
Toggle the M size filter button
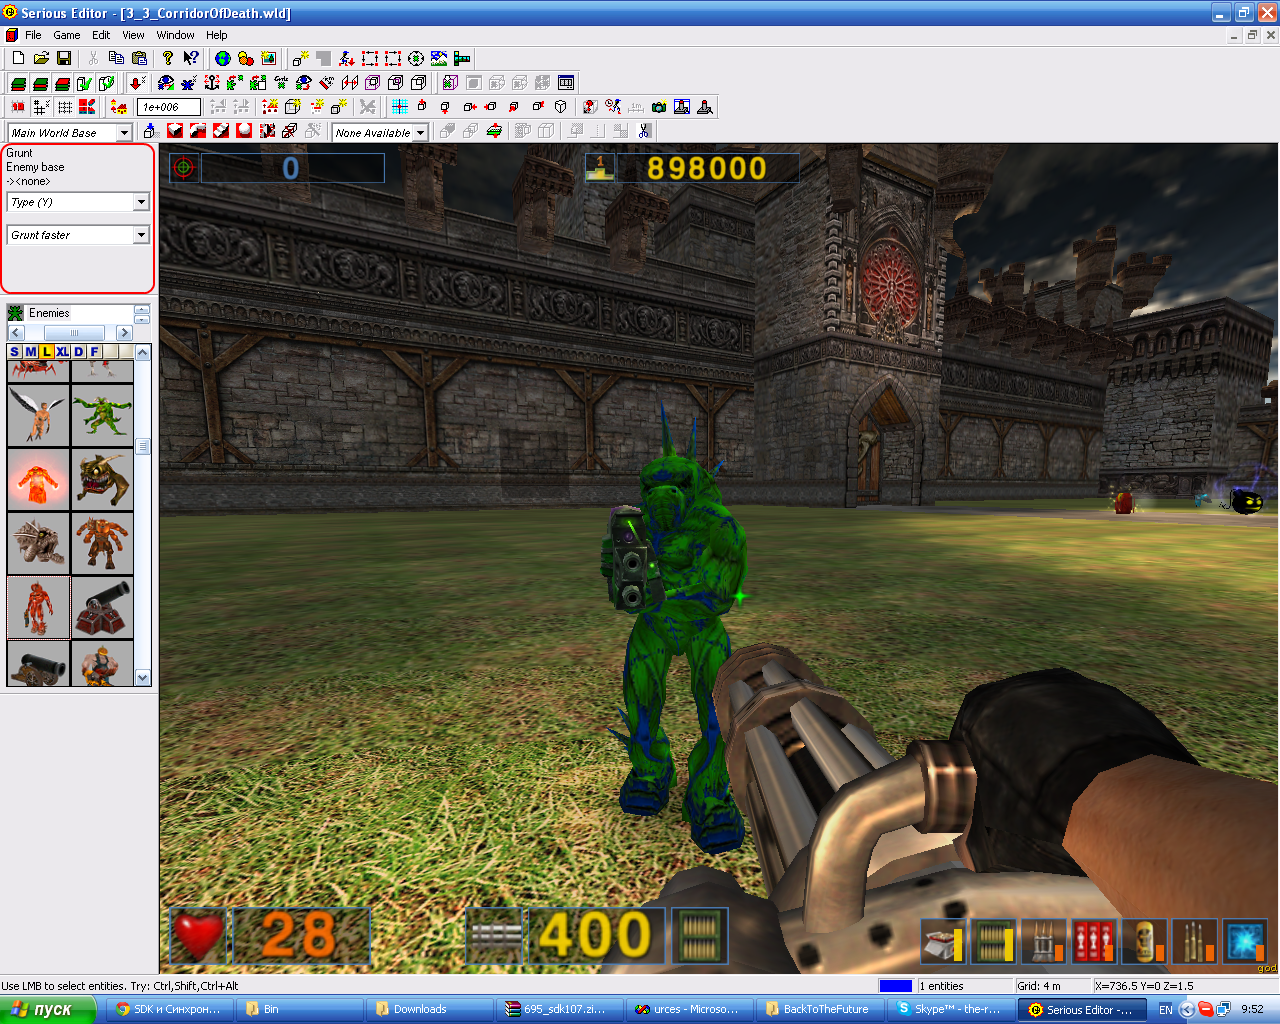click(30, 351)
